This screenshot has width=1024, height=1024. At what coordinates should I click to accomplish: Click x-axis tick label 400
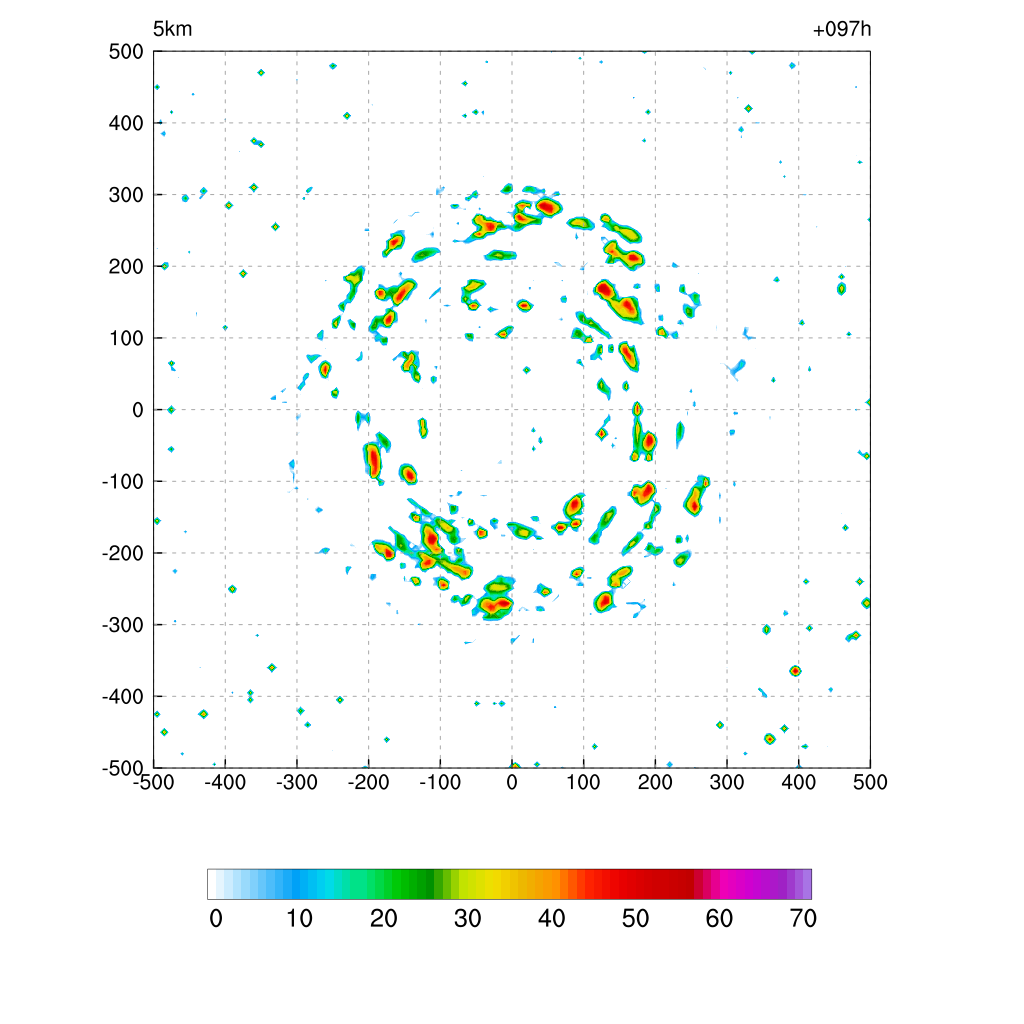pyautogui.click(x=799, y=782)
